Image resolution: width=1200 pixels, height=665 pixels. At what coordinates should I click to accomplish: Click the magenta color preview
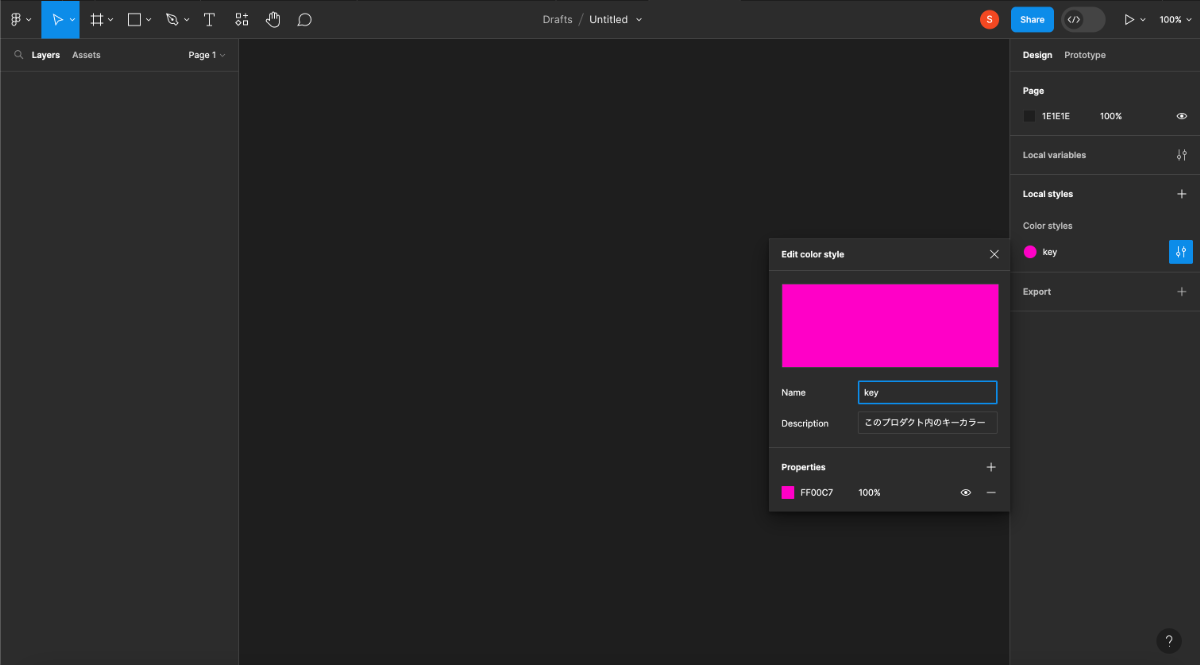(890, 326)
